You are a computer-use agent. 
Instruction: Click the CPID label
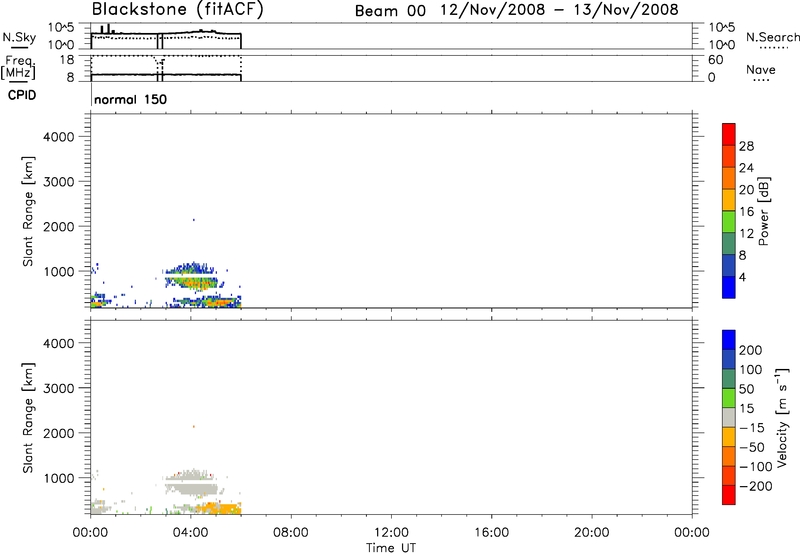(22, 95)
